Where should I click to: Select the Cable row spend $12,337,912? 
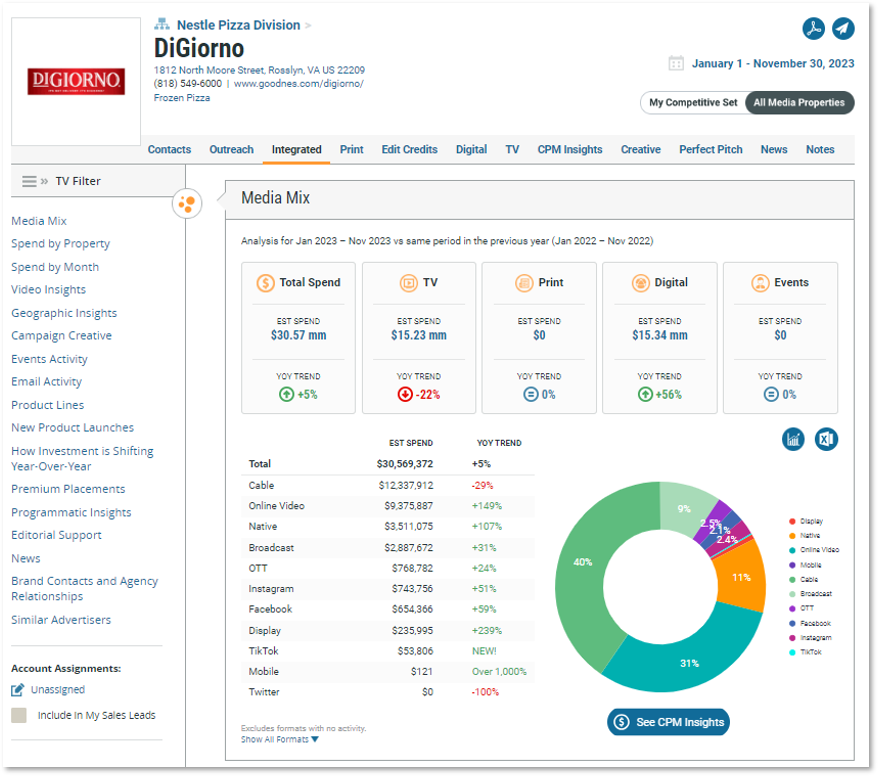pos(405,485)
